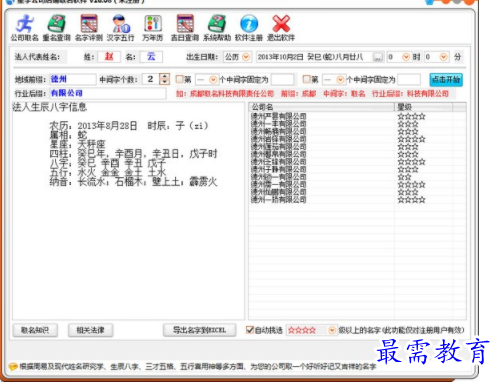Click the 中间字个数 number field showing 2
Viewport: 498px width, 383px height.
(151, 79)
